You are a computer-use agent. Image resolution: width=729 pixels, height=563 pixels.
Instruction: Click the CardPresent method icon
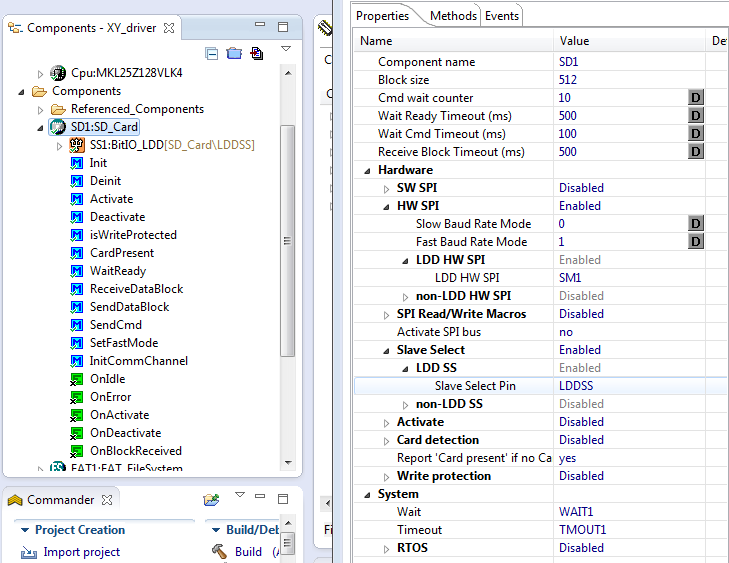point(76,253)
